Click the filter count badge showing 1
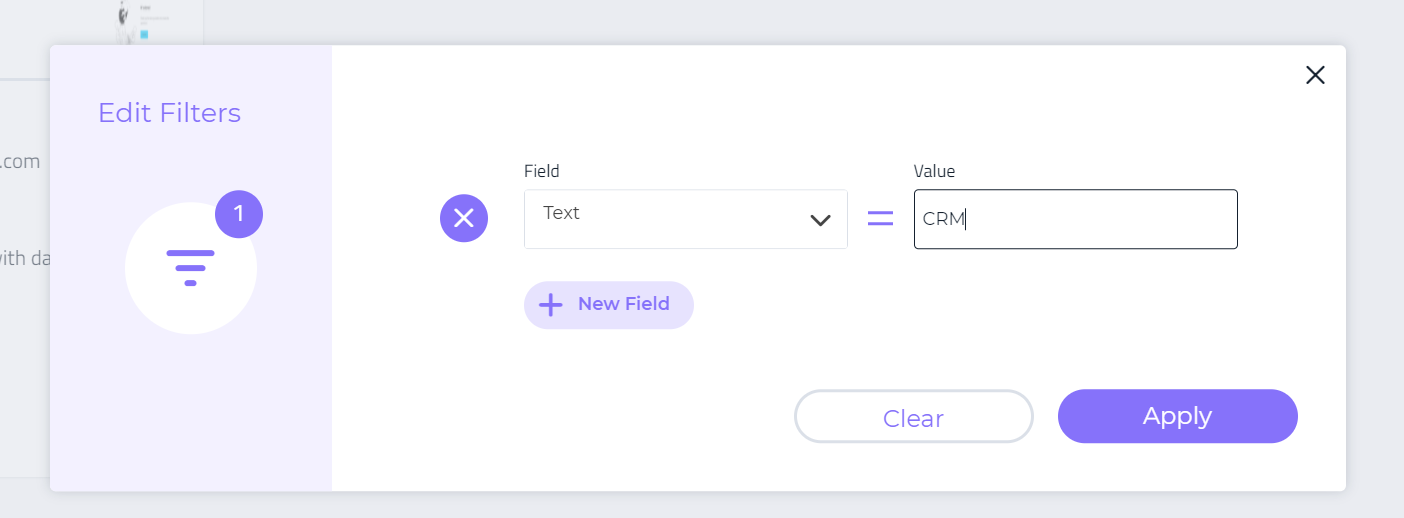The width and height of the screenshot is (1404, 518). (239, 214)
